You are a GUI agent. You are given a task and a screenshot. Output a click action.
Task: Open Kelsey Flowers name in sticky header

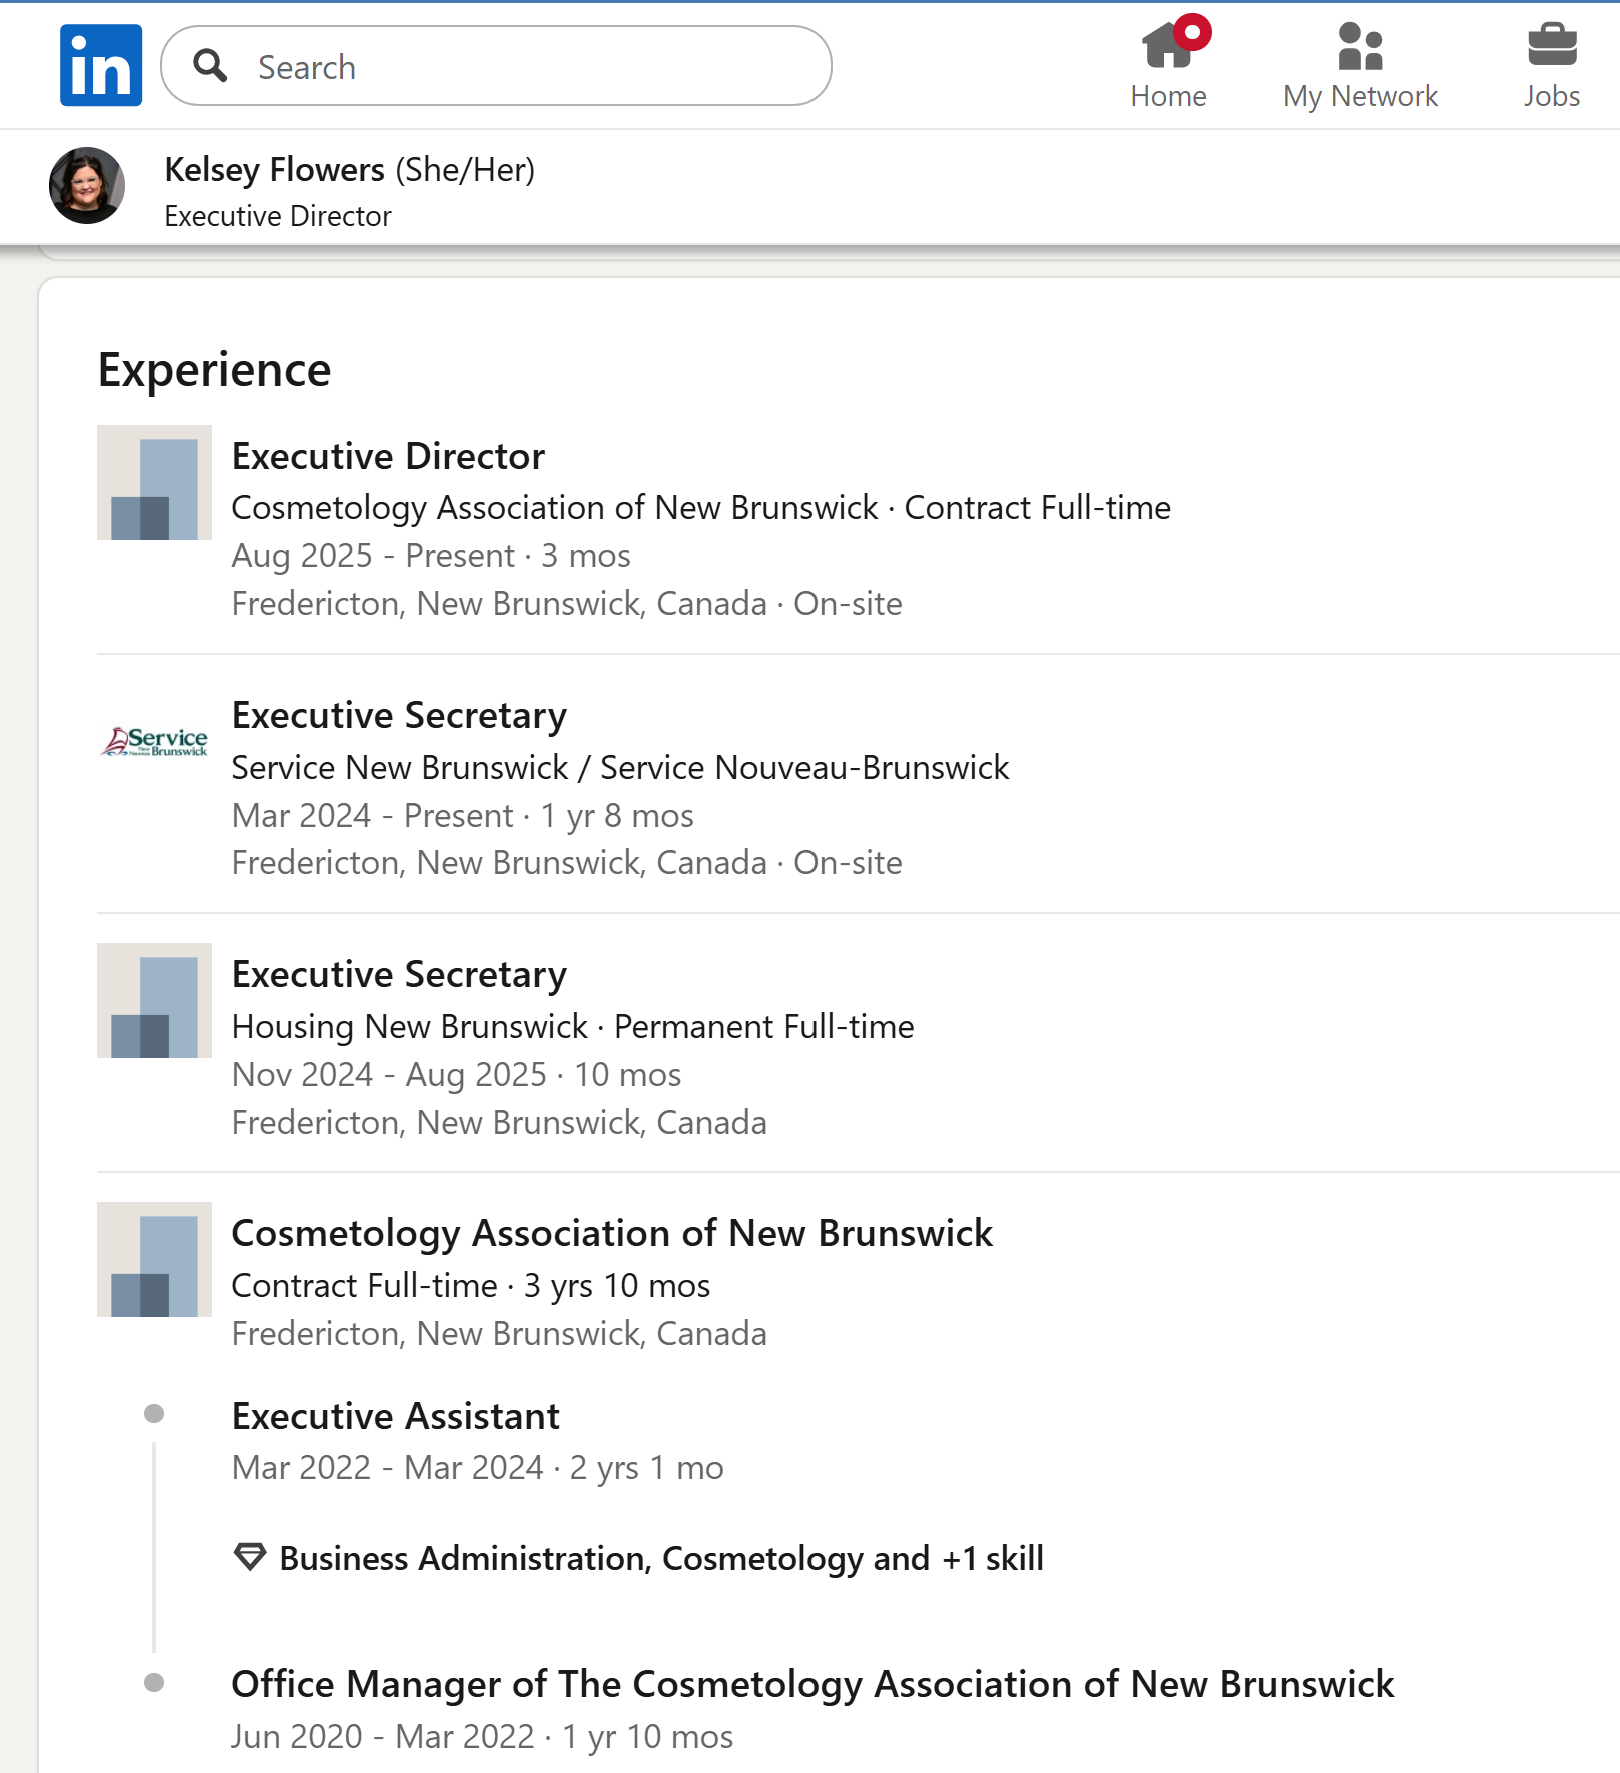pos(274,170)
